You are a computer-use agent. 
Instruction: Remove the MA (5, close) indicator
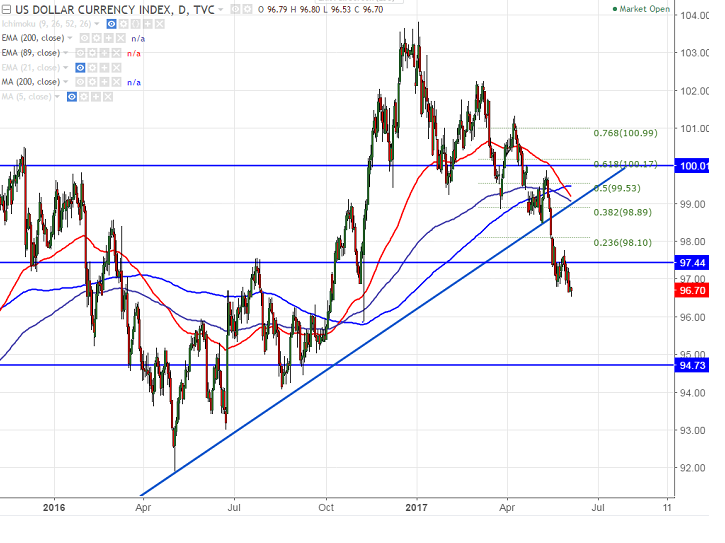(108, 97)
